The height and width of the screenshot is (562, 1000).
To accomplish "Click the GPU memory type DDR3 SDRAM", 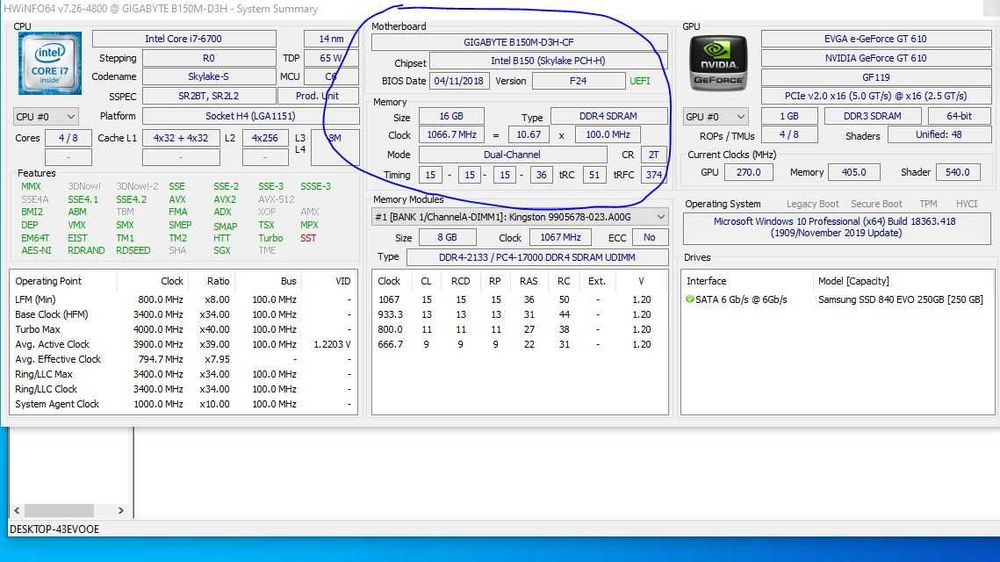I will 872,116.
